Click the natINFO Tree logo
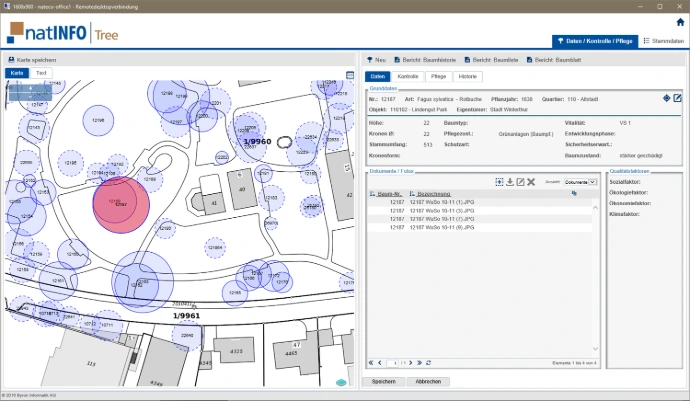 tap(63, 33)
